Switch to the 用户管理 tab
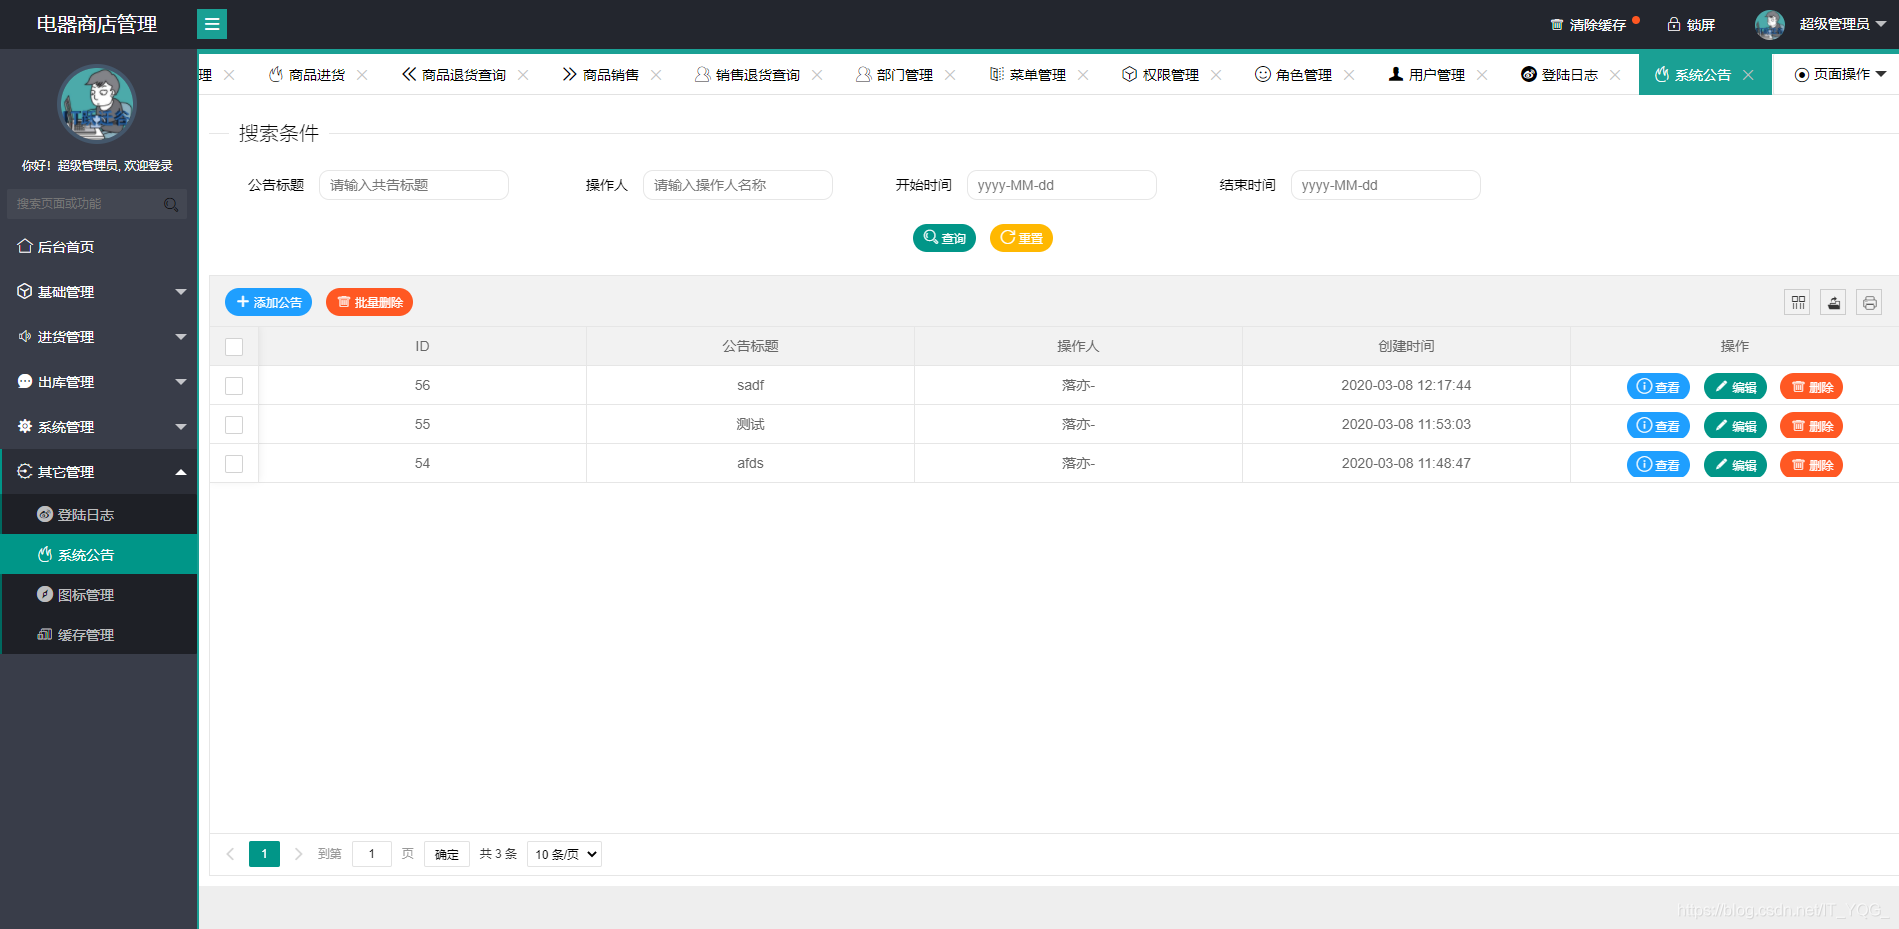Image resolution: width=1899 pixels, height=929 pixels. 1432,73
